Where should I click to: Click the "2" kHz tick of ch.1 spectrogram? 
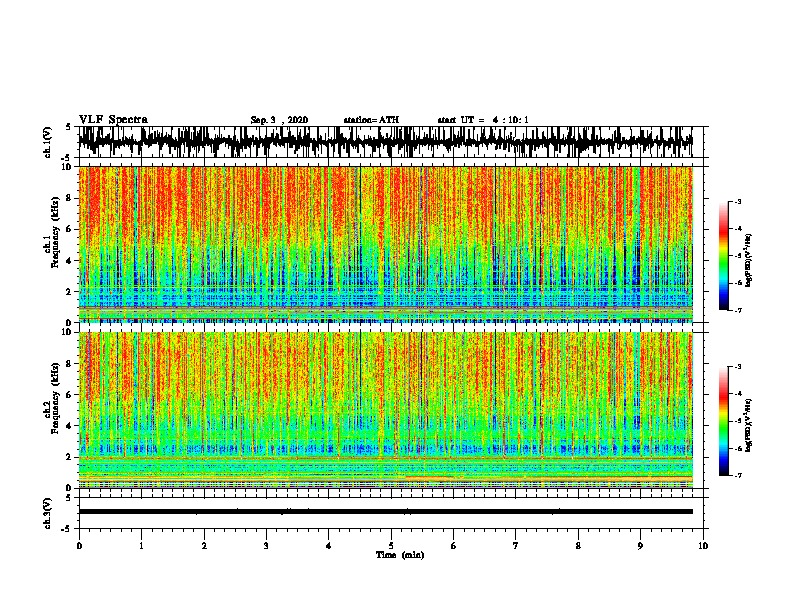70,291
